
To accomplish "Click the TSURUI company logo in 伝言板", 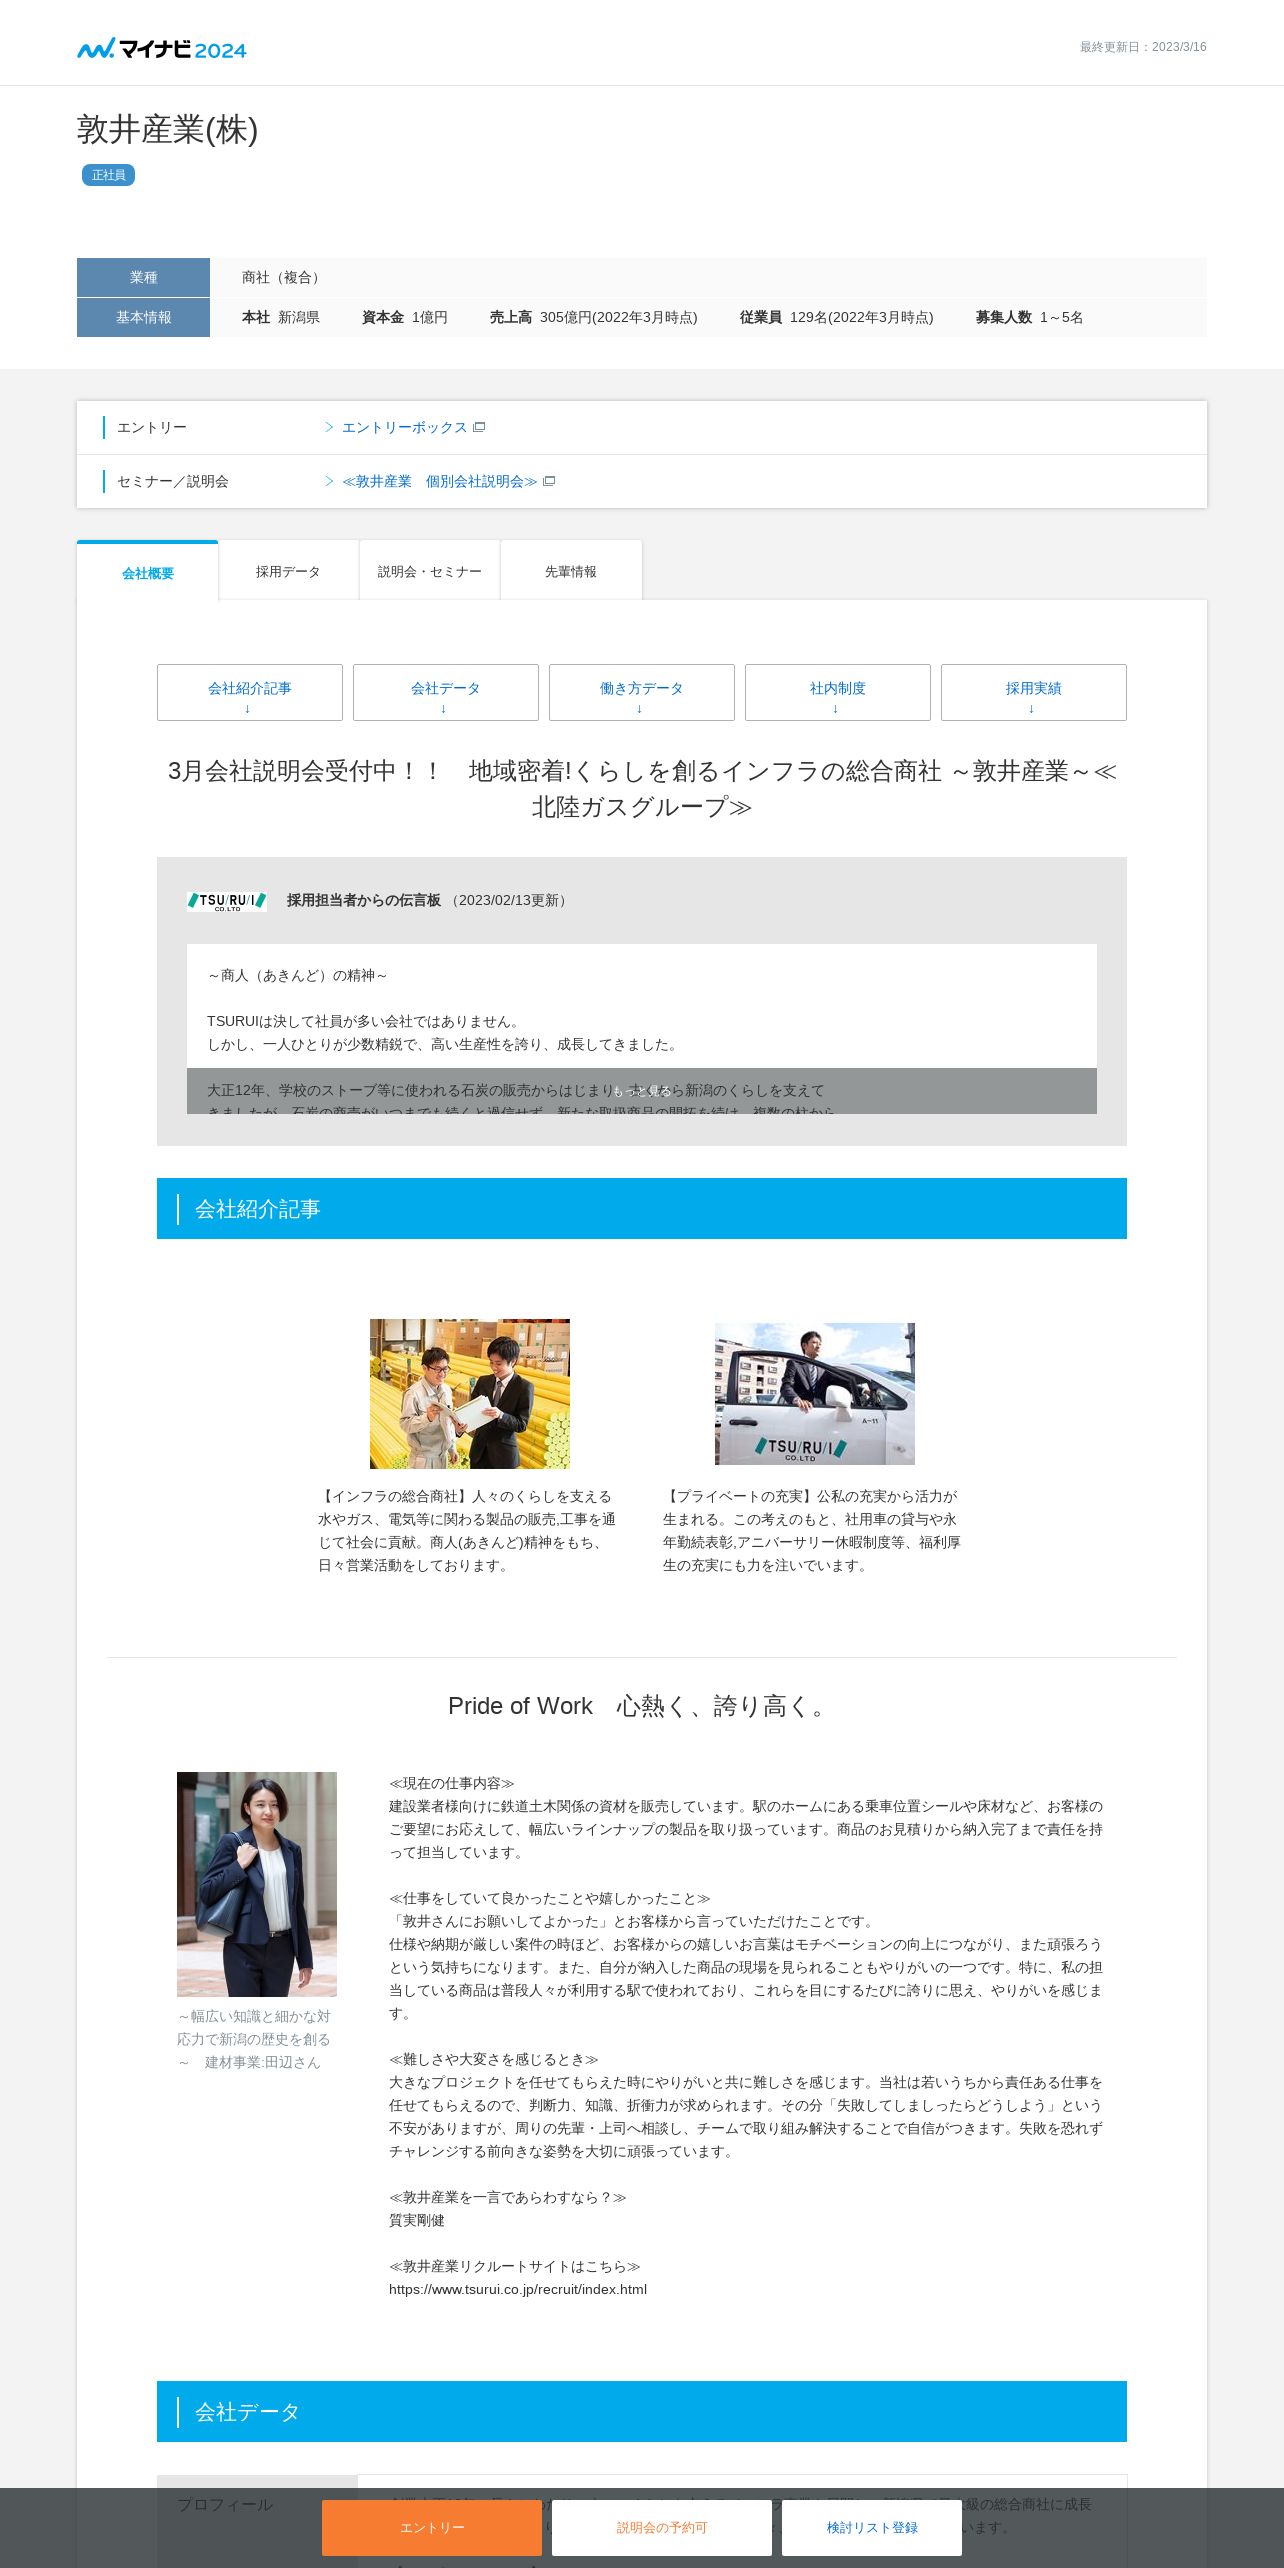I will tap(227, 901).
